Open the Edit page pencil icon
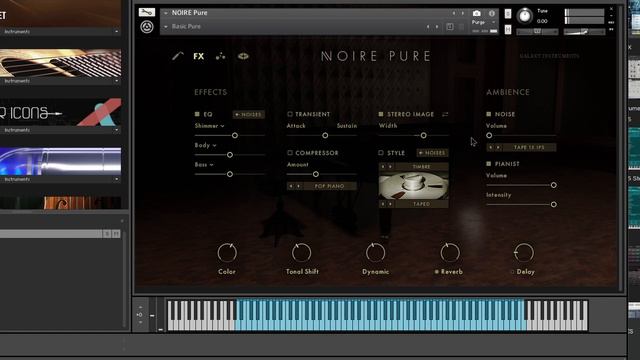640x360 pixels. pos(178,56)
